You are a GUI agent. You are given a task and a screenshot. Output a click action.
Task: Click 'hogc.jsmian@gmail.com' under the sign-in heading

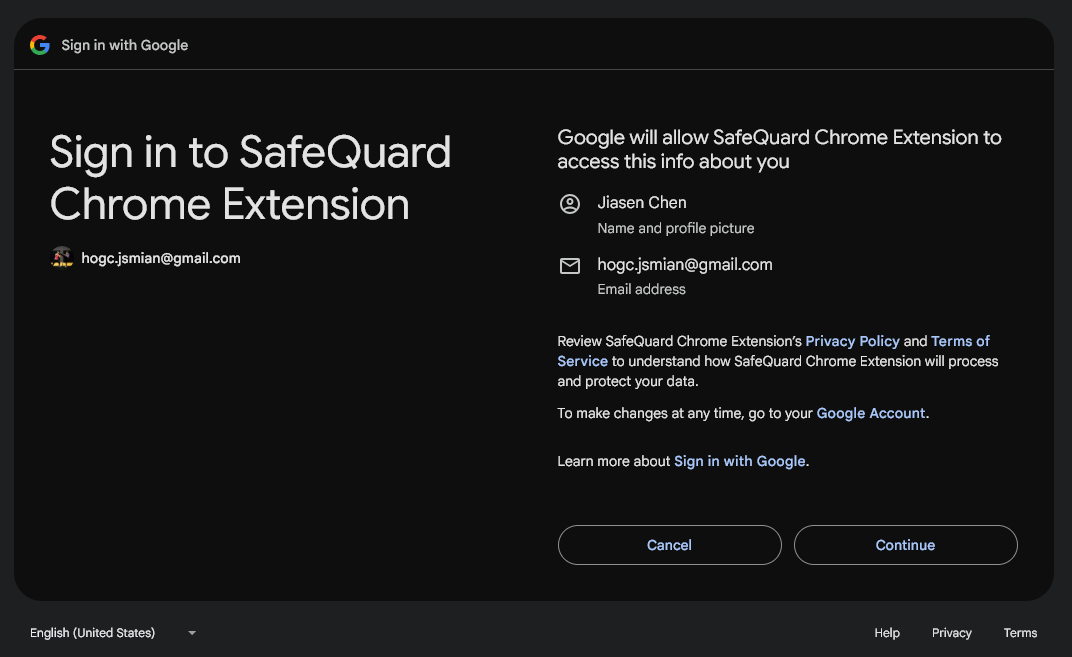pos(161,258)
